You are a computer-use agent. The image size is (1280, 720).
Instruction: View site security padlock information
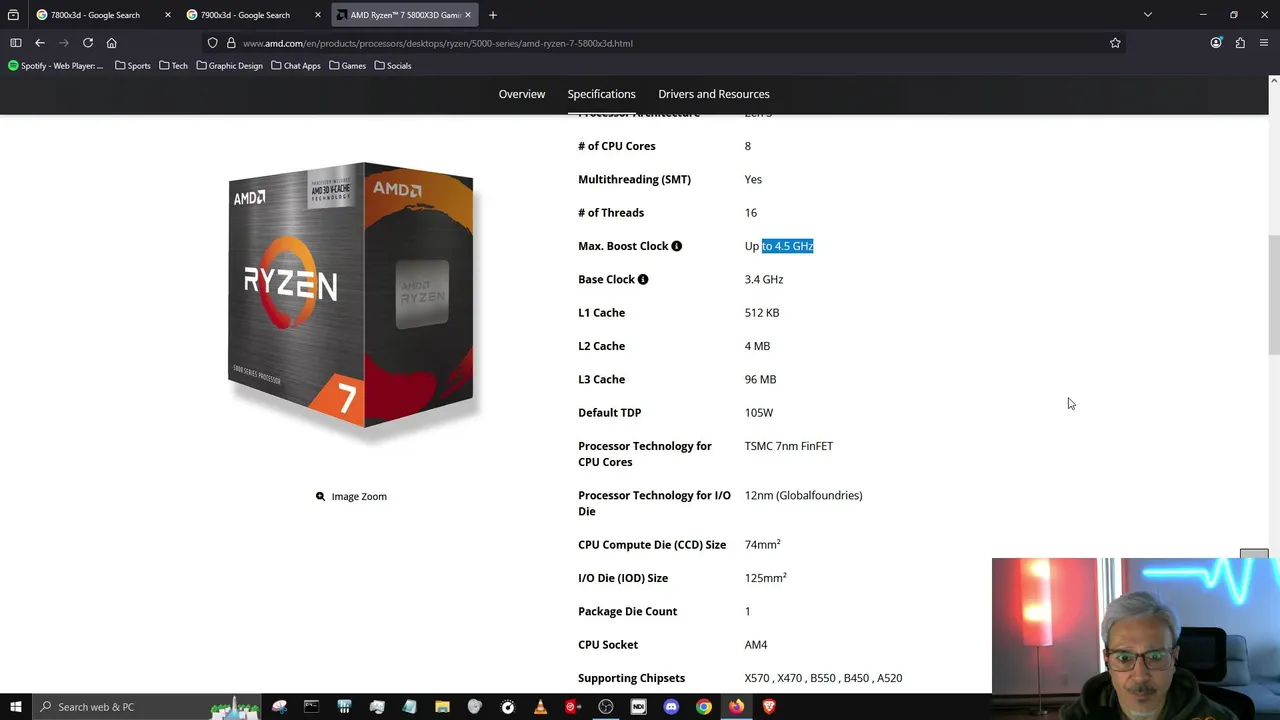point(231,43)
